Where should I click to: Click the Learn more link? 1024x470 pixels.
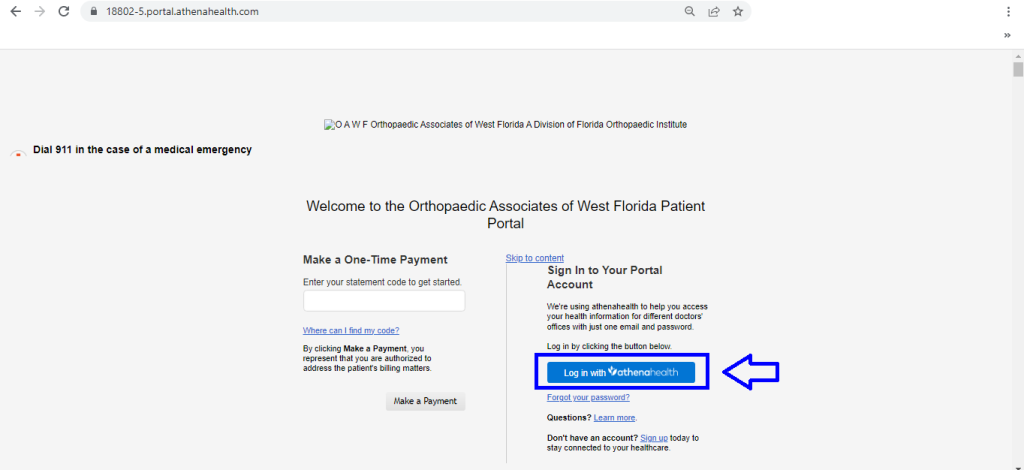(615, 417)
